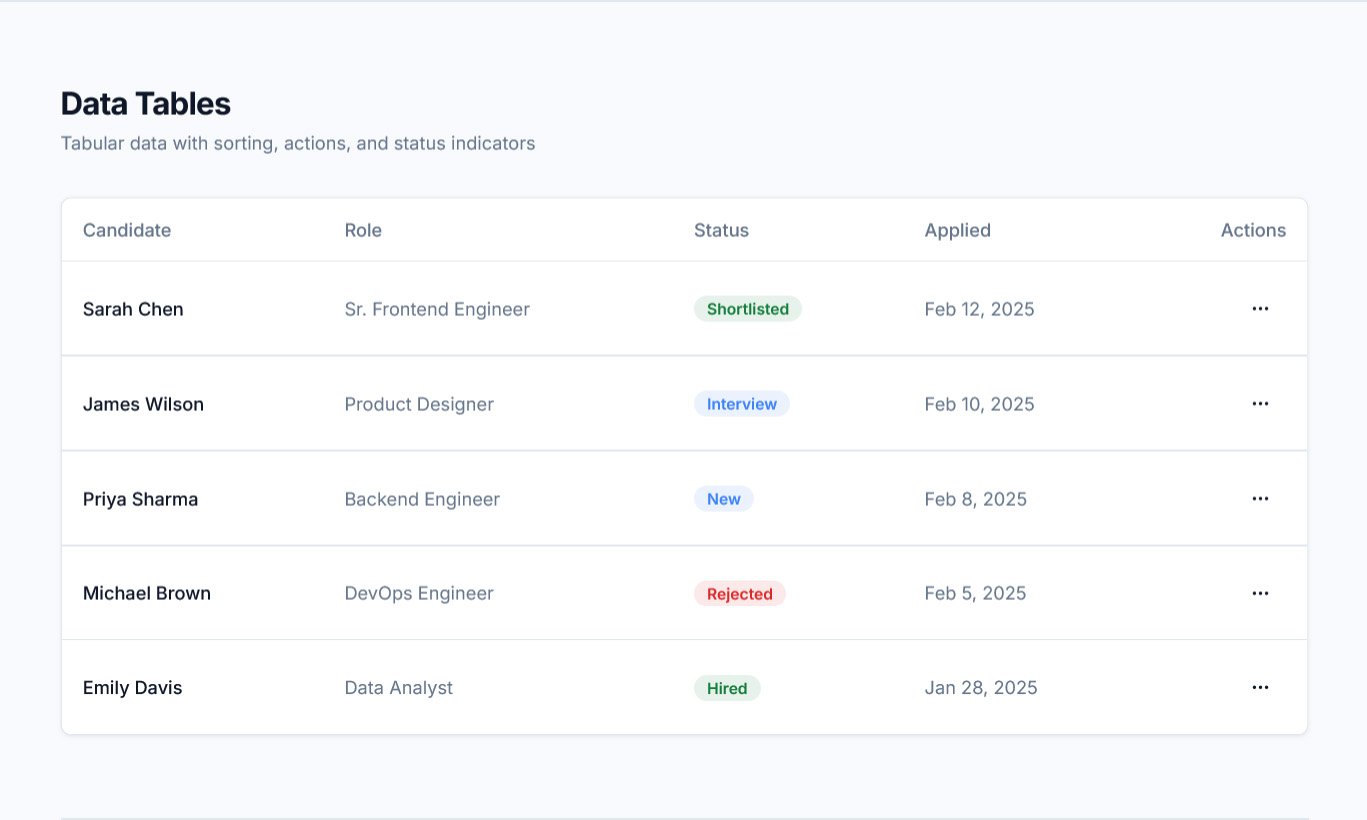Click the red Rejected status badge

click(x=739, y=594)
